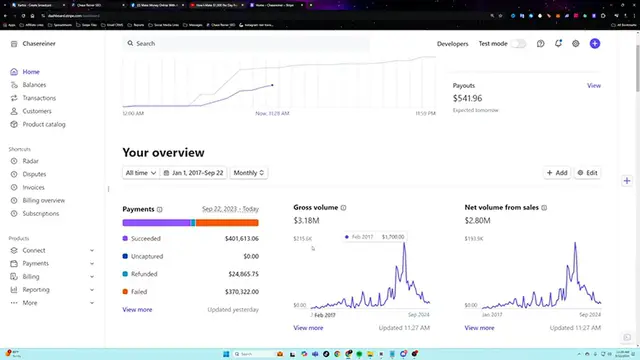Click the Succeeded amount $401,613.06
This screenshot has width=640, height=360.
(242, 238)
